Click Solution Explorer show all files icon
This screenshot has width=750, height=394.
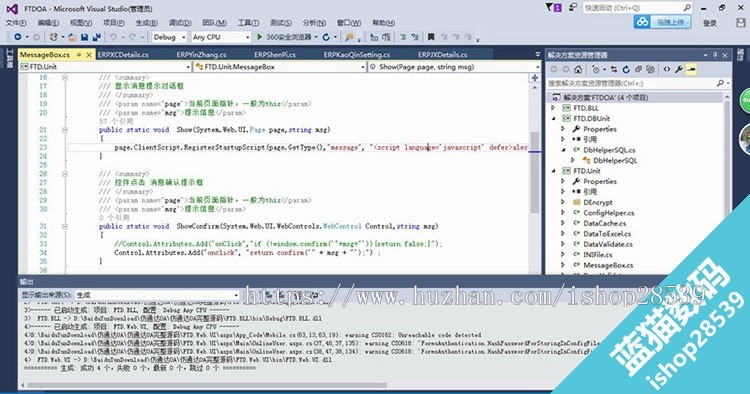tap(650, 70)
